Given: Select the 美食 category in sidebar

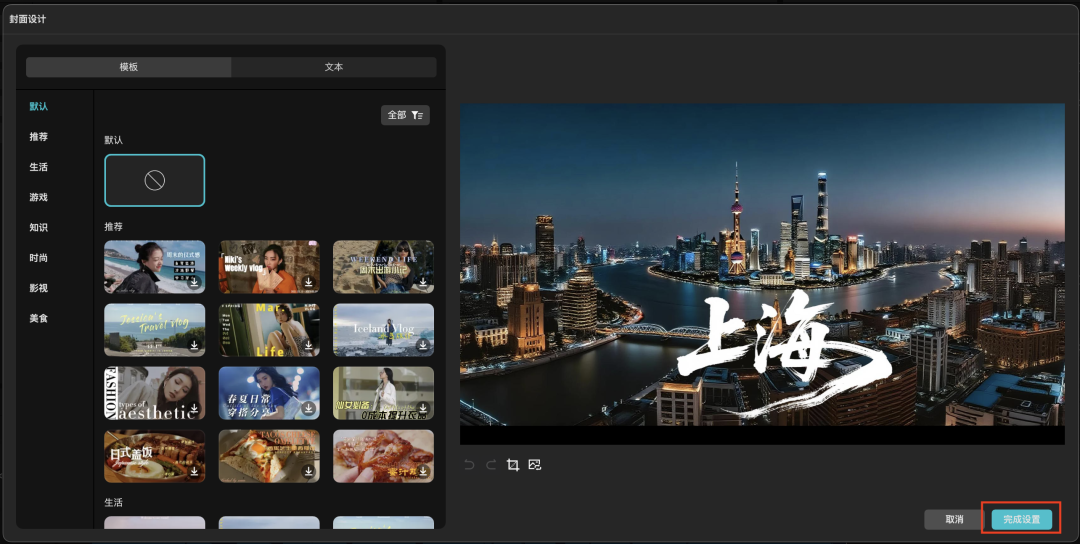Looking at the screenshot, I should [39, 318].
